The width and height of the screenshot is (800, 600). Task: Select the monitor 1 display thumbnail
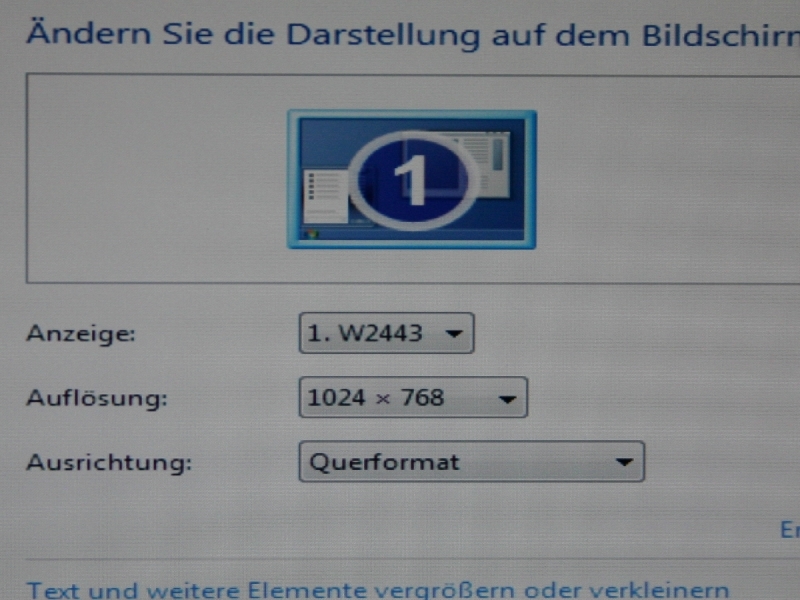[x=412, y=180]
